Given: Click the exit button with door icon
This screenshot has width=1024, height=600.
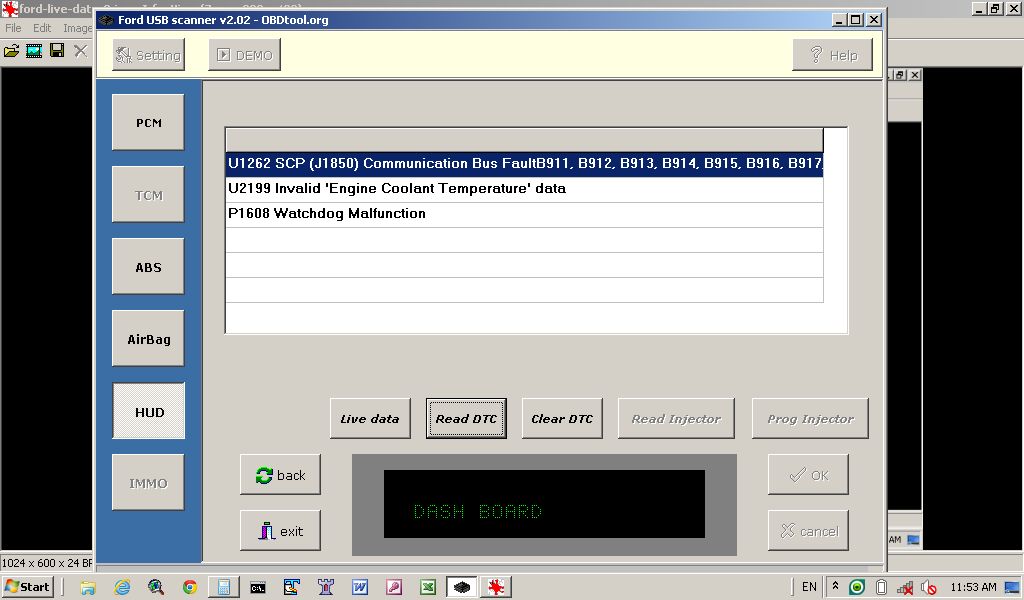Looking at the screenshot, I should [280, 531].
